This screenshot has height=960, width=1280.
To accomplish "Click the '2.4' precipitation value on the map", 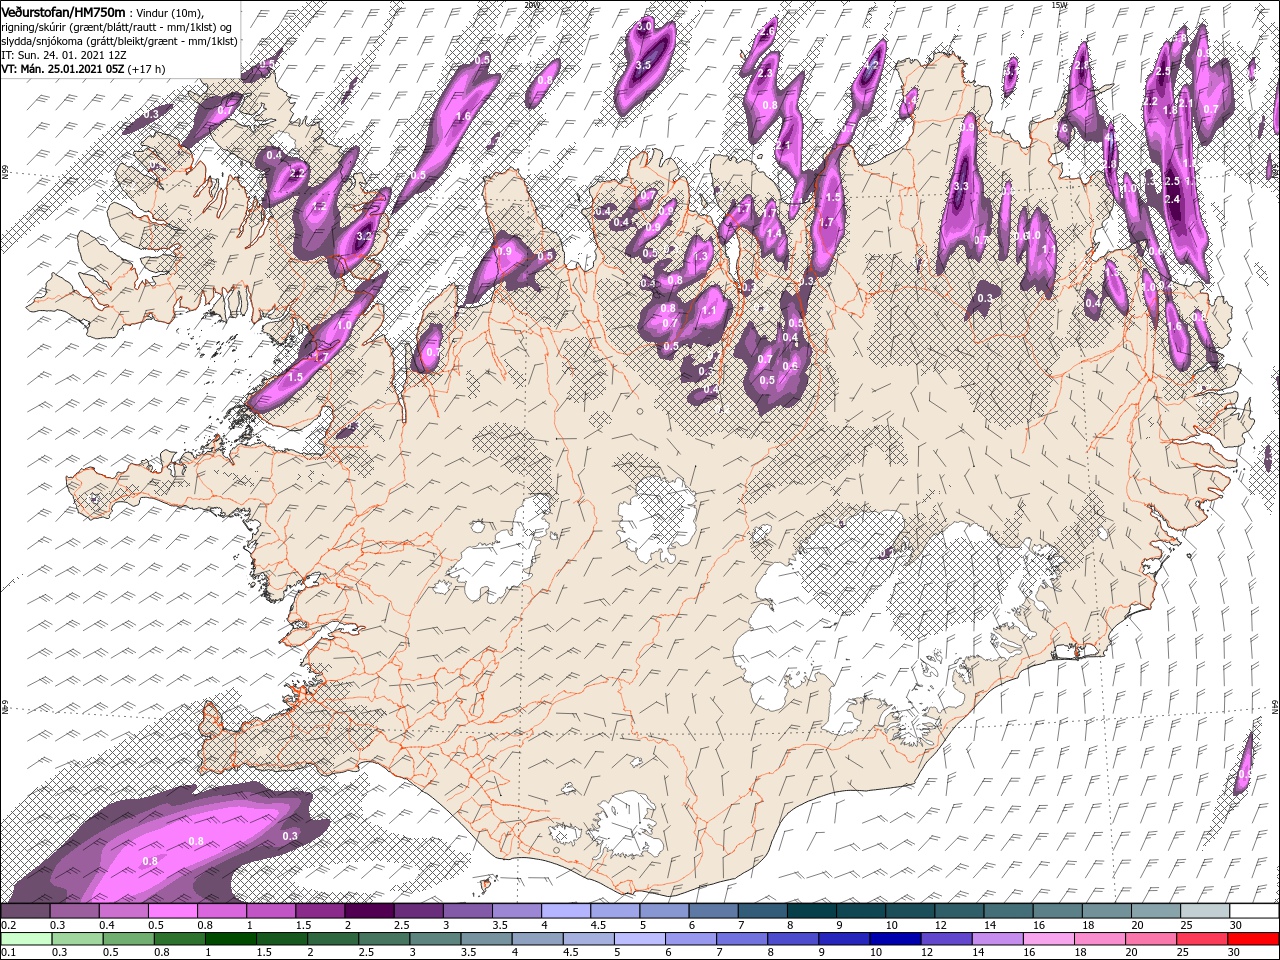I will pos(1174,199).
